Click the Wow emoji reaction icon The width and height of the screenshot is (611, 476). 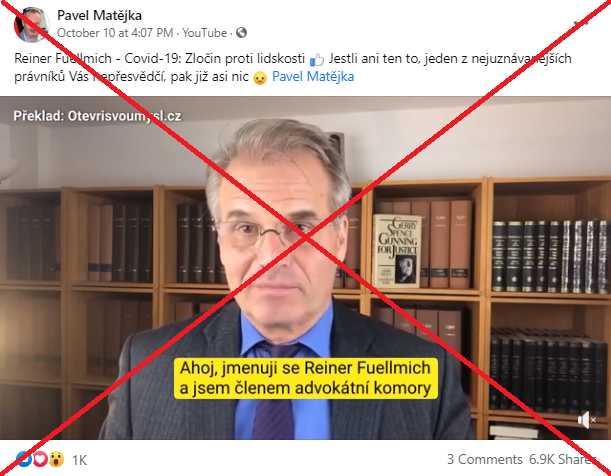pyautogui.click(x=56, y=460)
